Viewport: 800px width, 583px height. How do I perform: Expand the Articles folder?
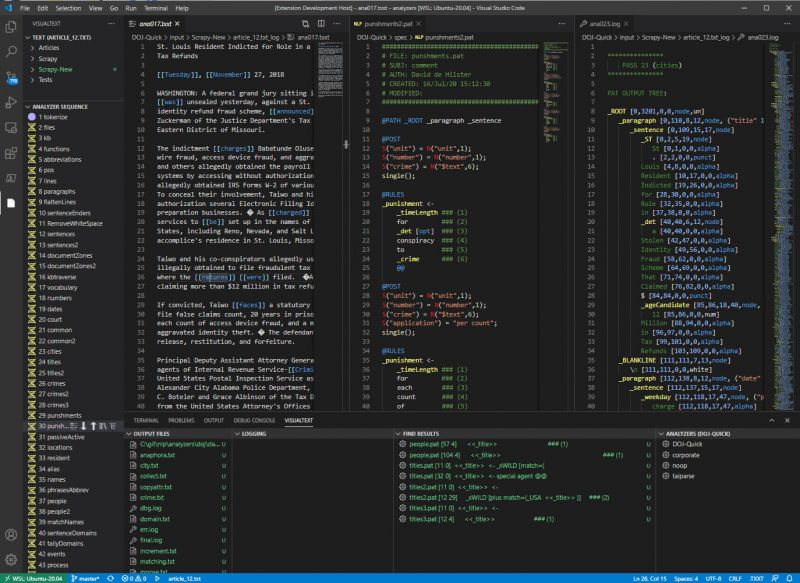[49, 47]
